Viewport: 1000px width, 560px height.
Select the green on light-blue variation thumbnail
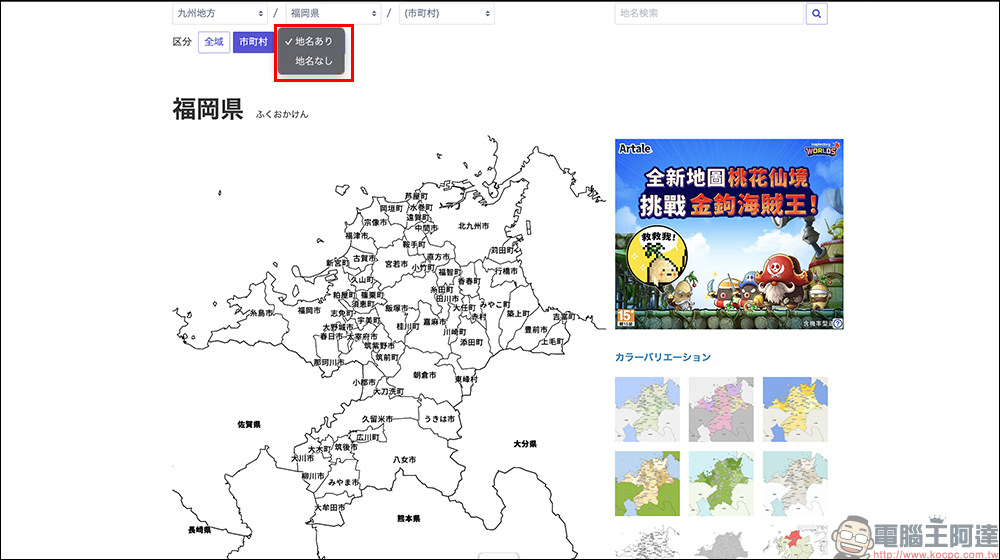coord(721,483)
